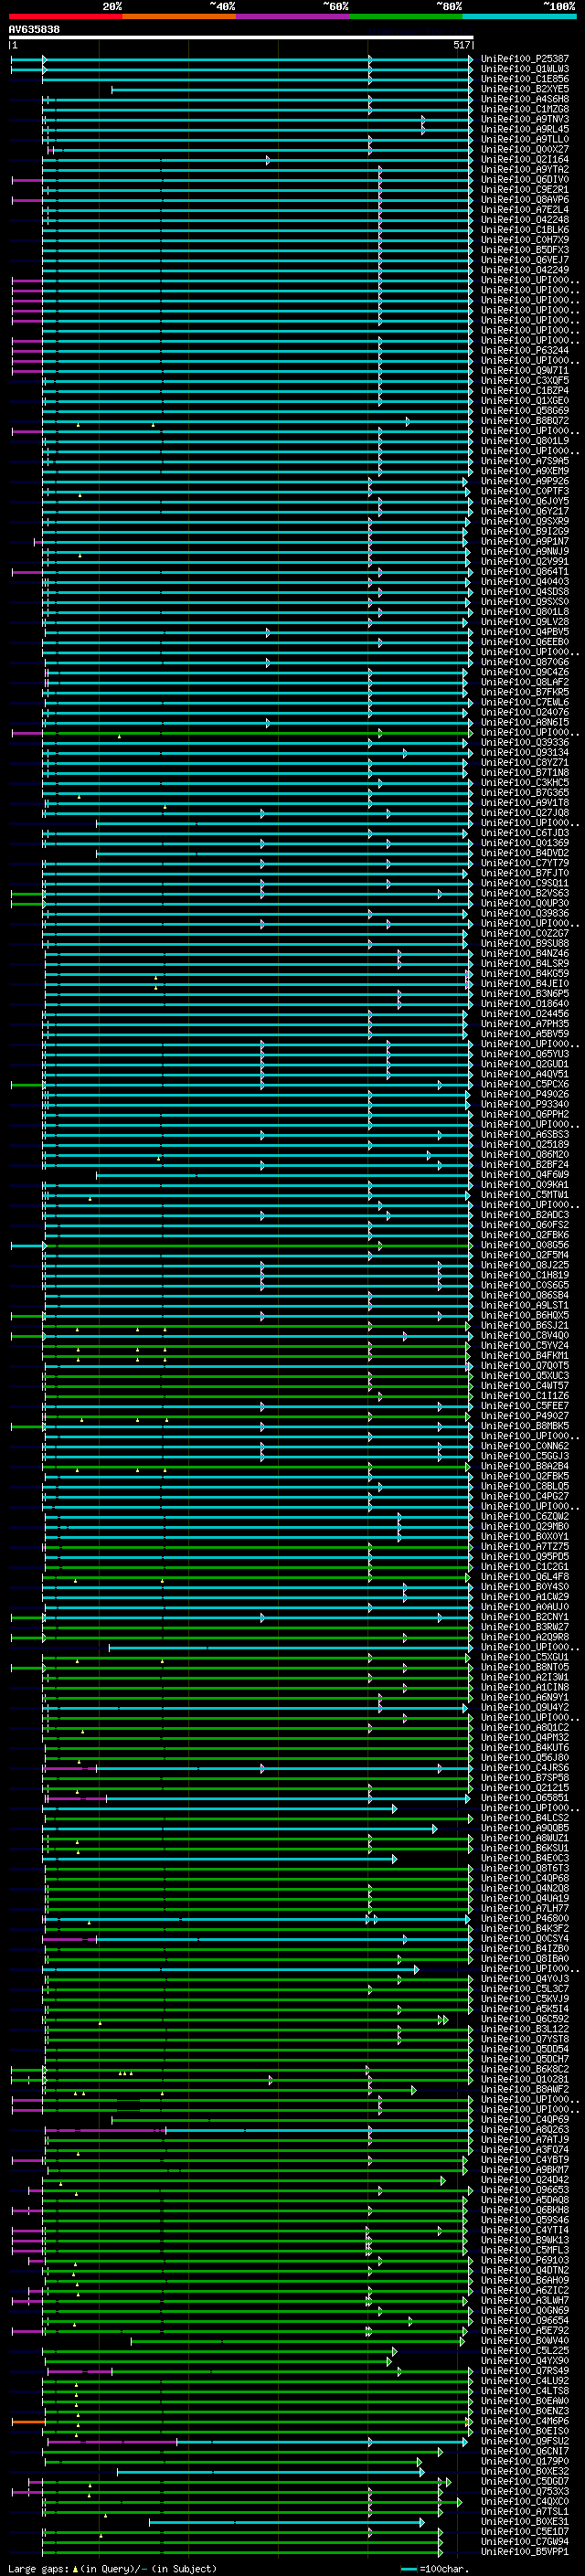Select hit label UniRef100_Q8J225
The height and width of the screenshot is (2576, 585).
click(525, 1265)
